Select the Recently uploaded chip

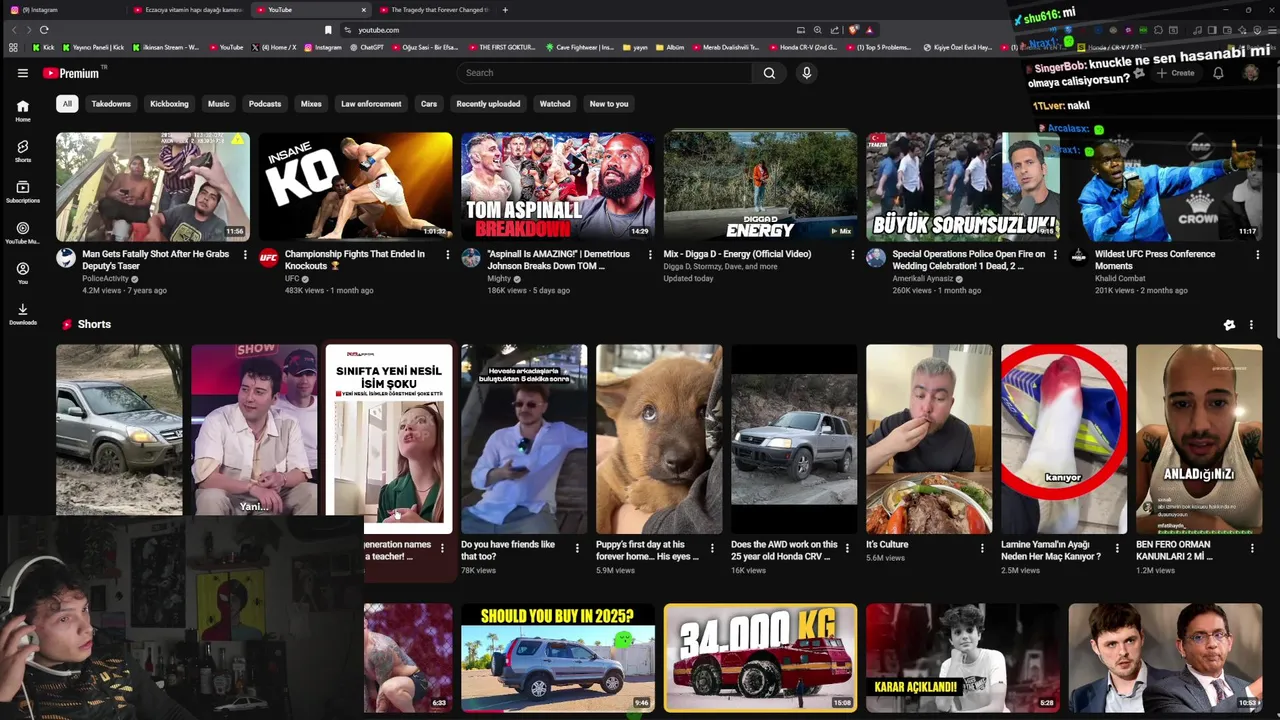coord(488,104)
